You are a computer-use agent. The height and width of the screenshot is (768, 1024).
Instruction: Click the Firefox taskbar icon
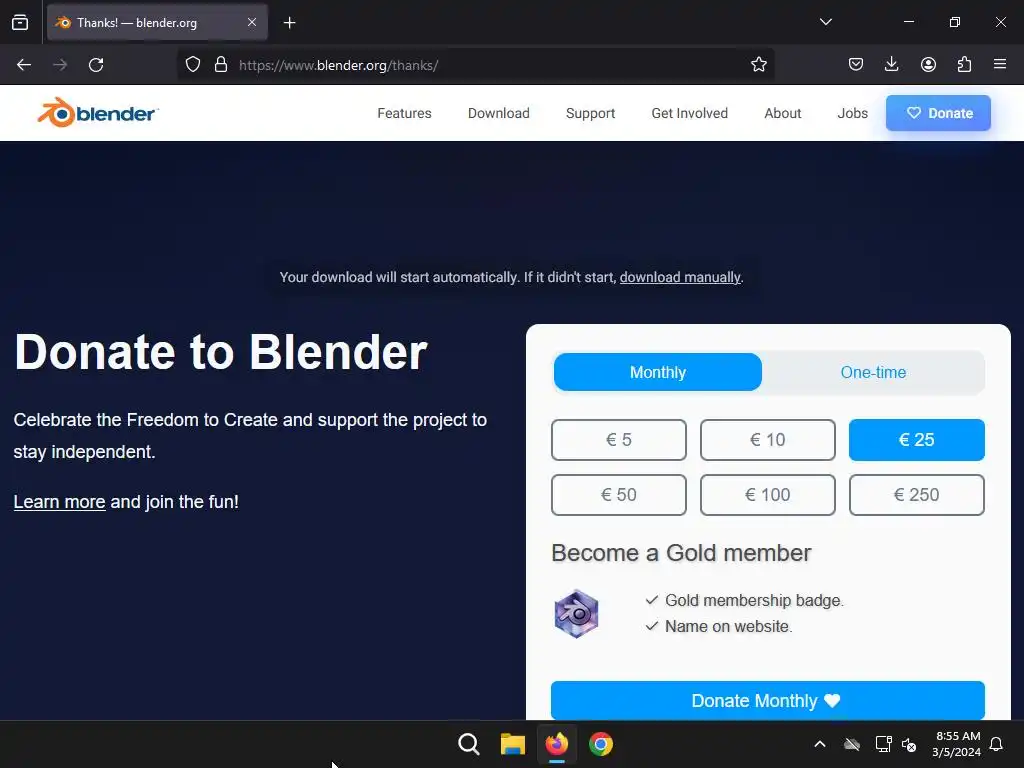pos(556,744)
